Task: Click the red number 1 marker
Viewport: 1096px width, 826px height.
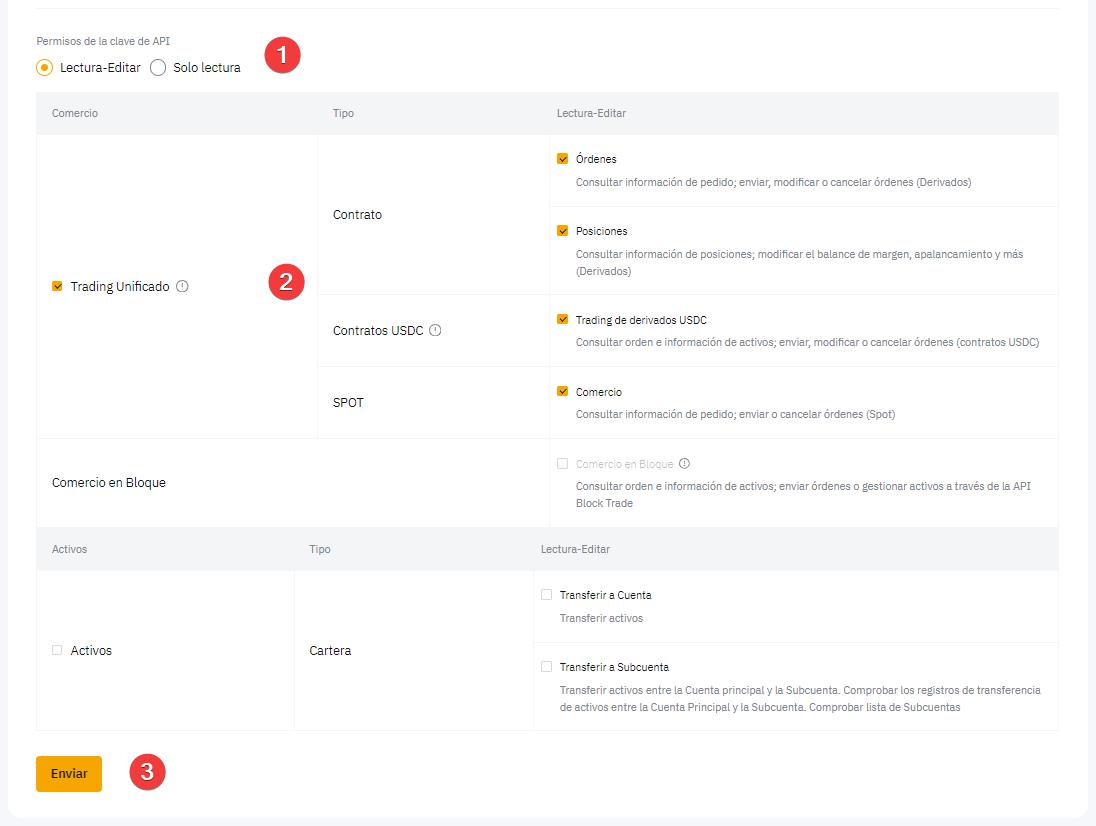Action: click(x=282, y=55)
